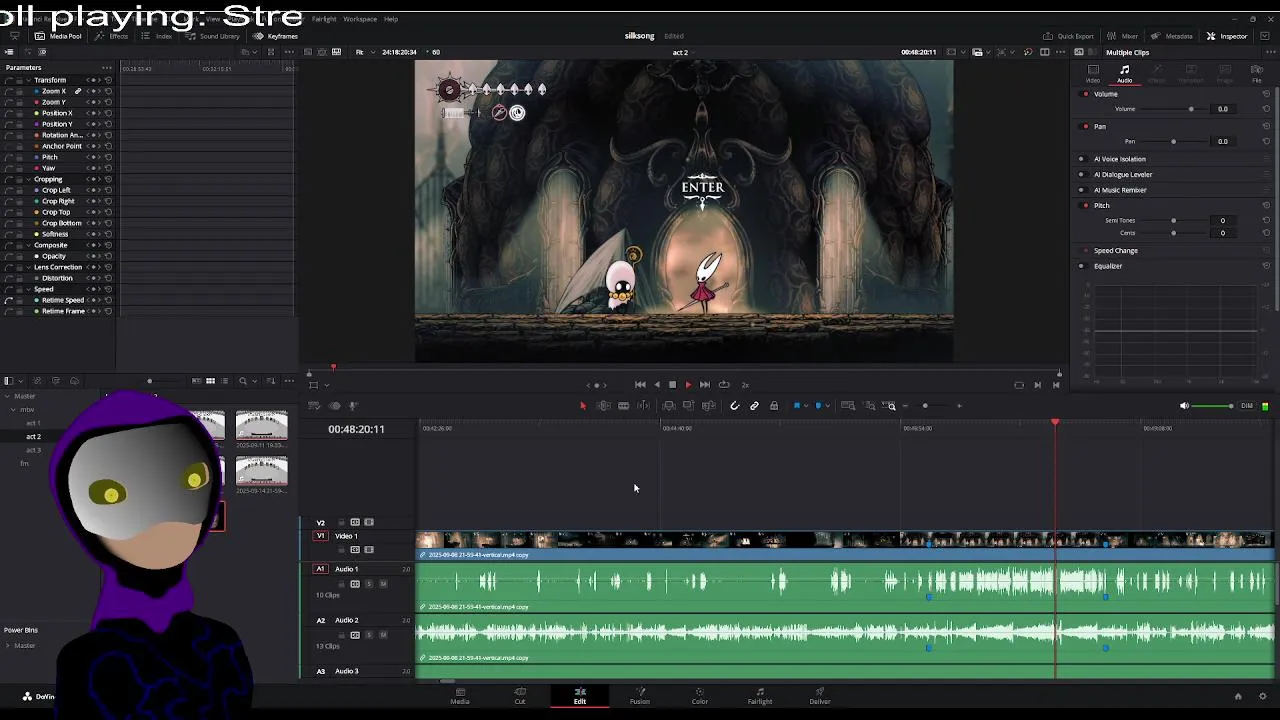The image size is (1280, 720).
Task: Click the search magnifier in media pool
Action: pyautogui.click(x=242, y=381)
